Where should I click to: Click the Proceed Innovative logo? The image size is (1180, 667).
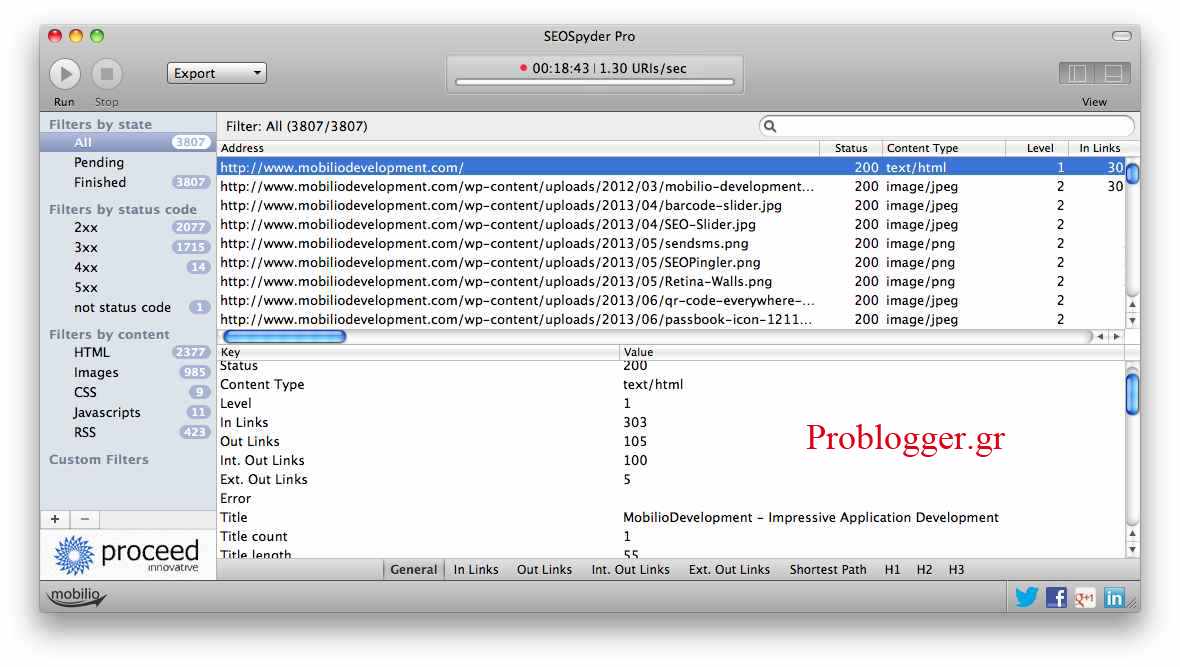pyautogui.click(x=126, y=555)
